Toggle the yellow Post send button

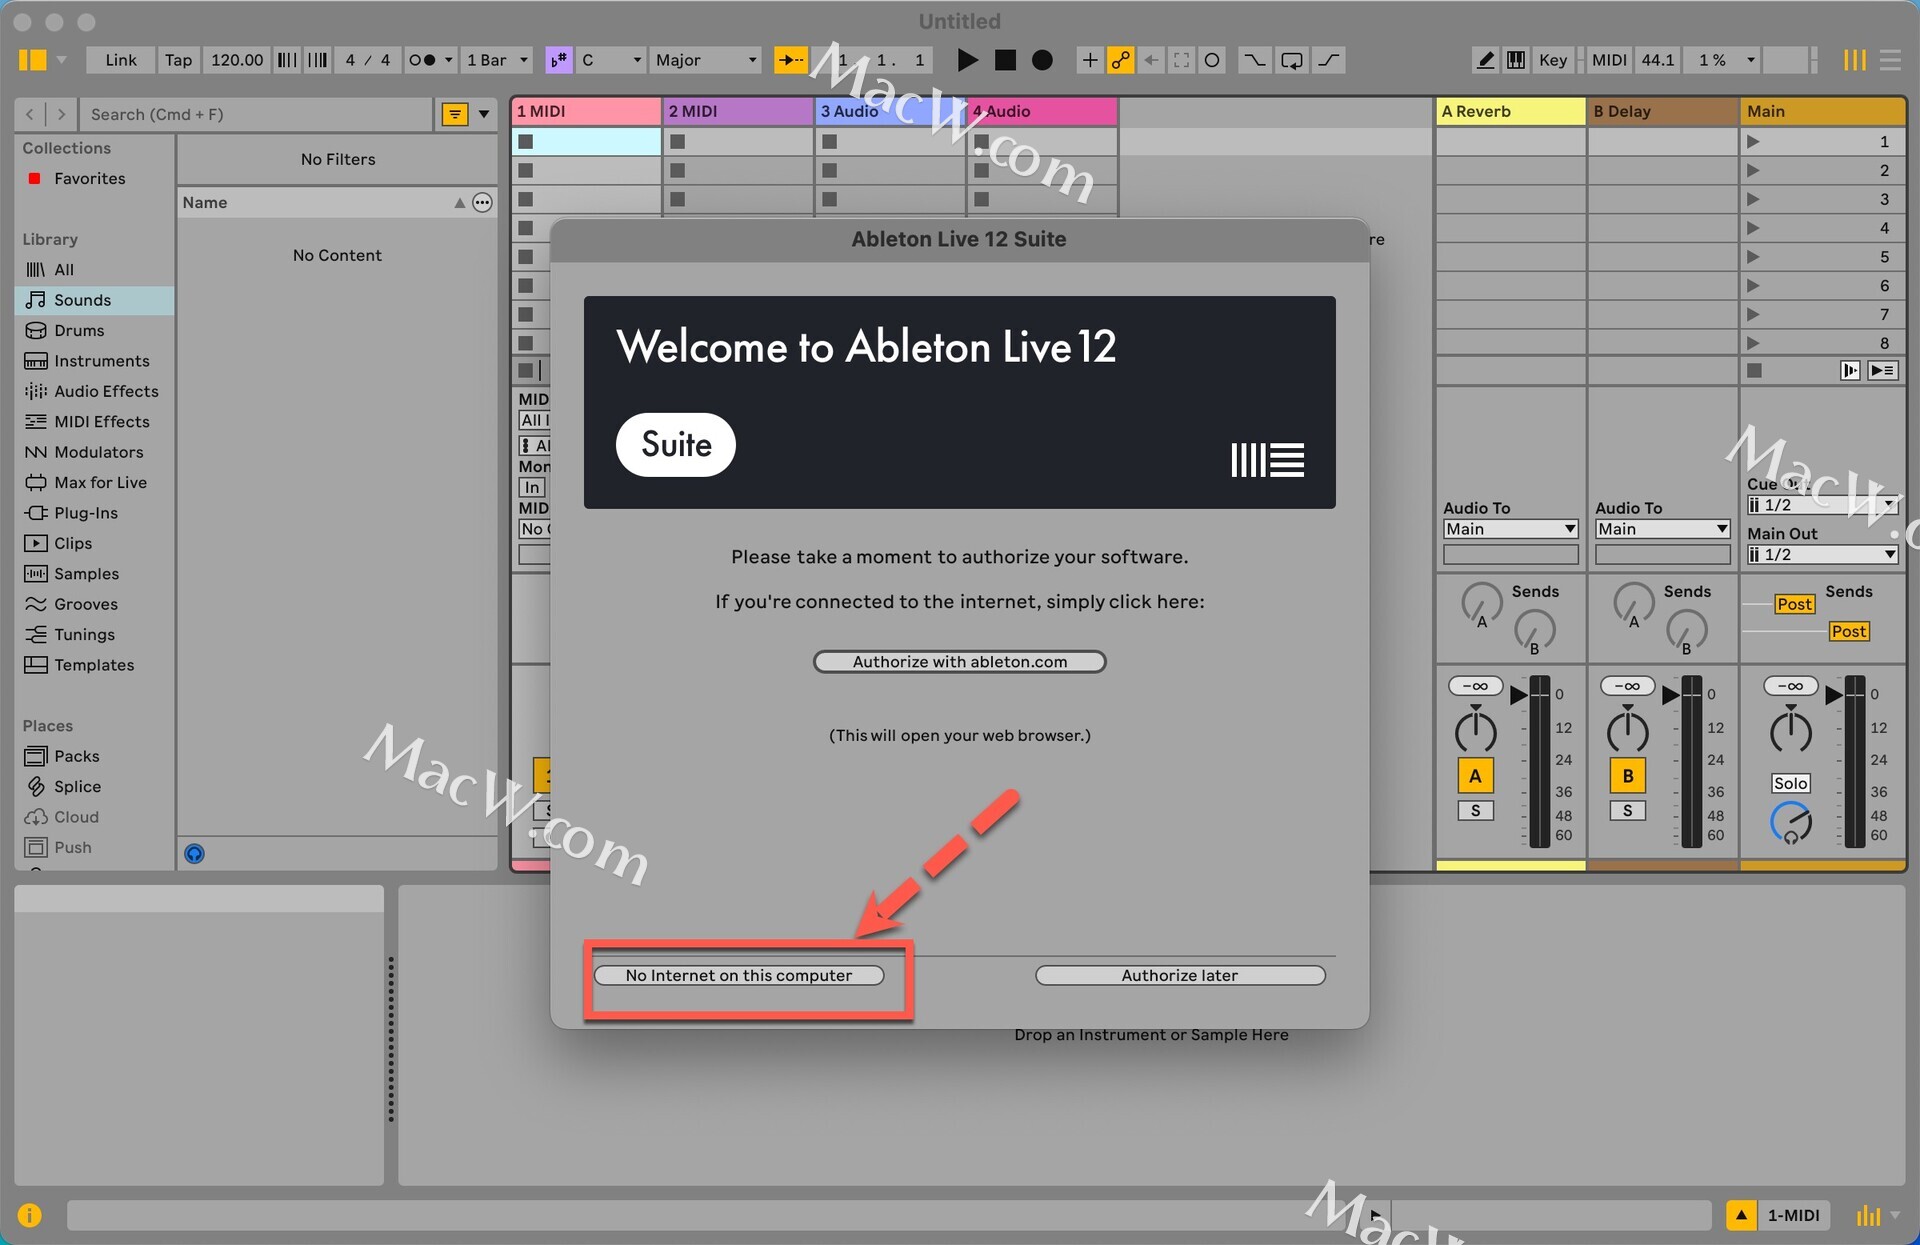tap(1794, 604)
